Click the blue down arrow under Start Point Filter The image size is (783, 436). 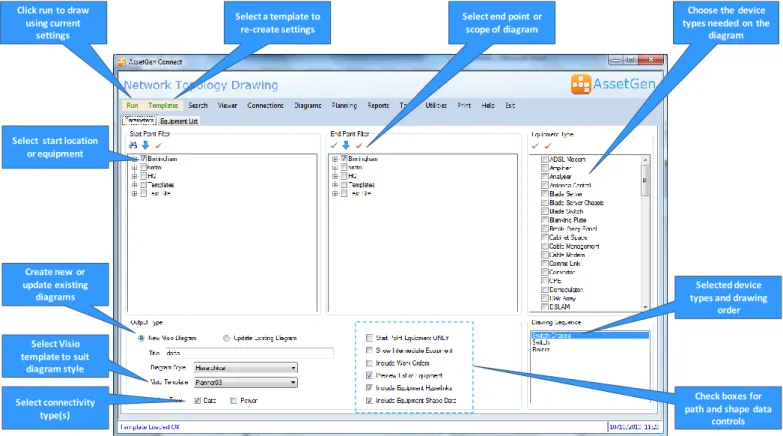[x=145, y=145]
